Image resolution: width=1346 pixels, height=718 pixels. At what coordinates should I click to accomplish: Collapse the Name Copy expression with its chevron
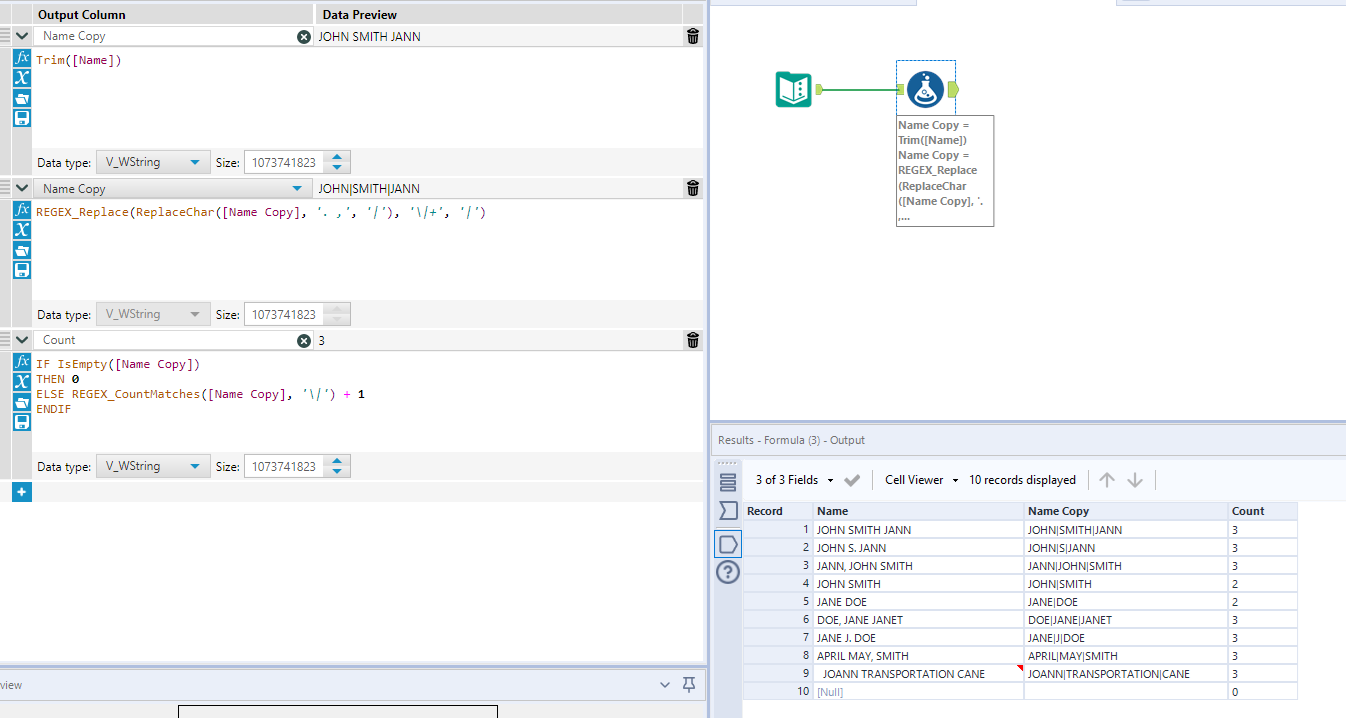tap(22, 188)
